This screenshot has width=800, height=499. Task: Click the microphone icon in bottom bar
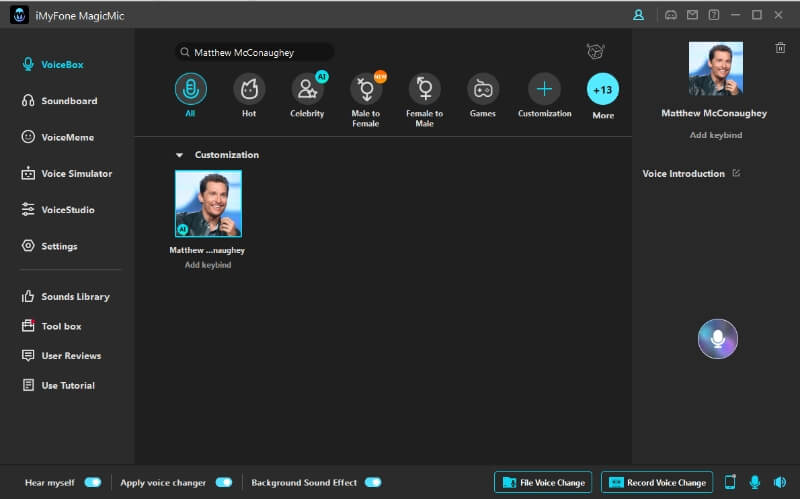tap(755, 482)
